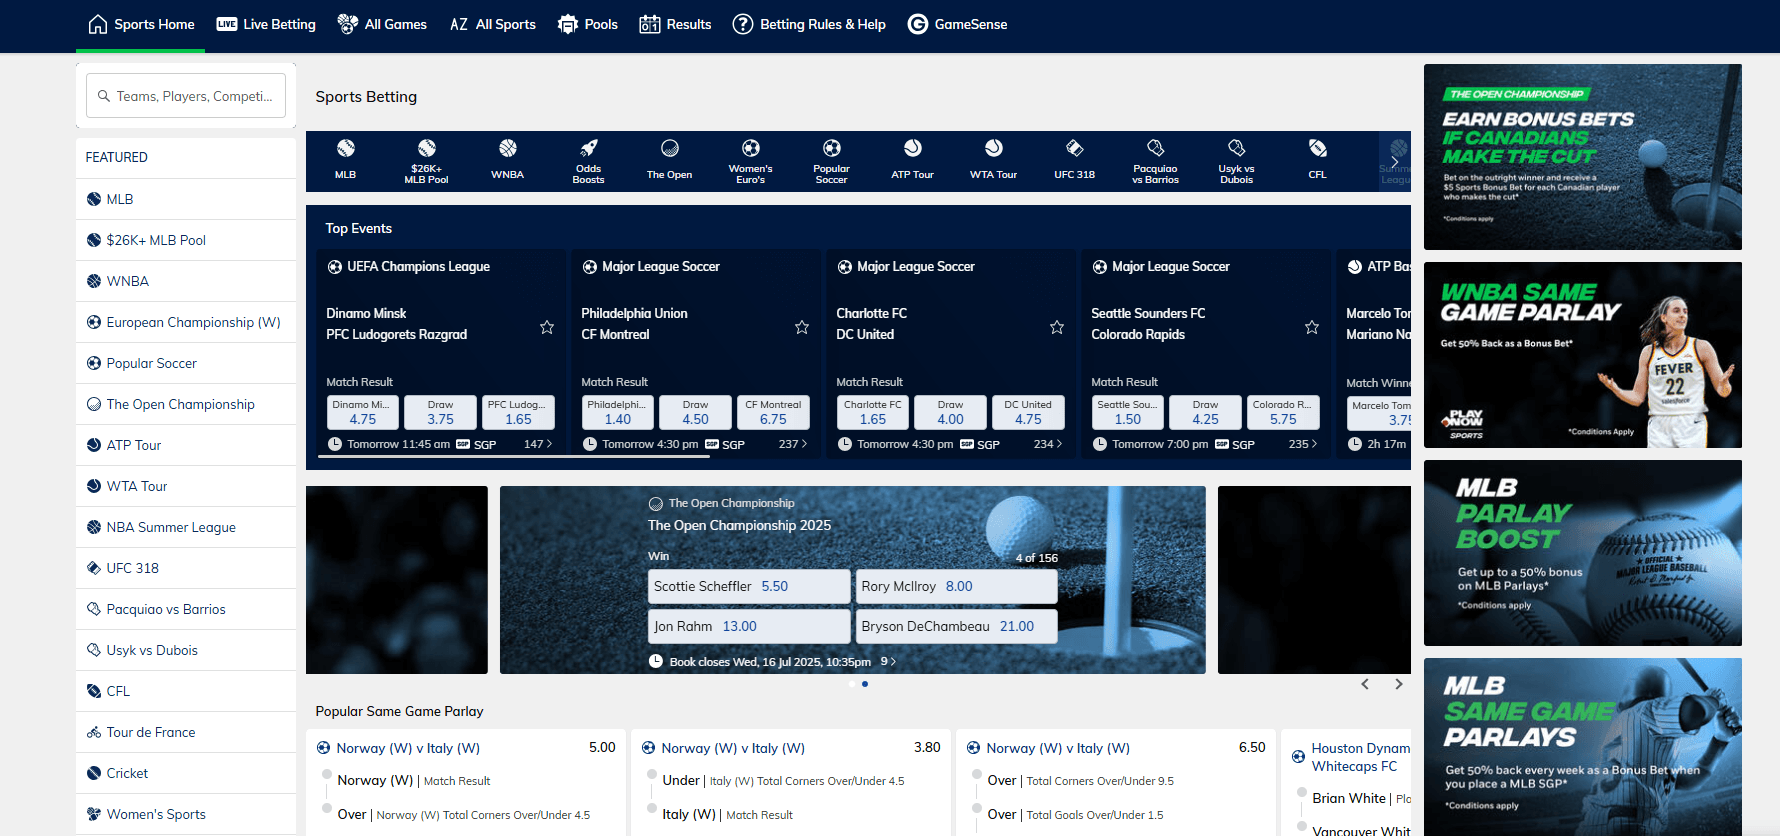Click the Top Events horizontal scrollbar
The image size is (1780, 836).
[x=513, y=456]
